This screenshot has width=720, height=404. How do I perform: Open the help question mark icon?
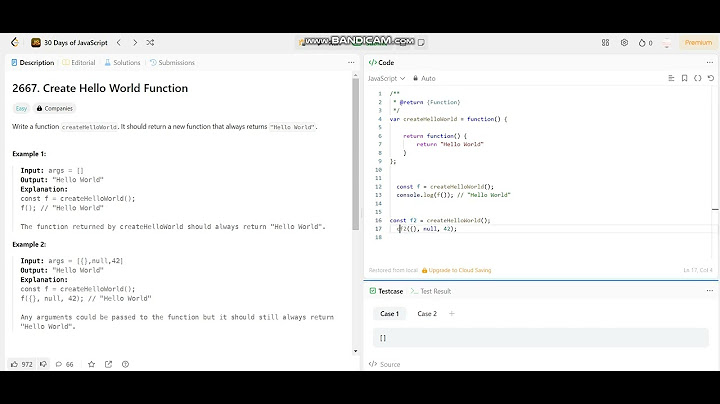tap(125, 364)
